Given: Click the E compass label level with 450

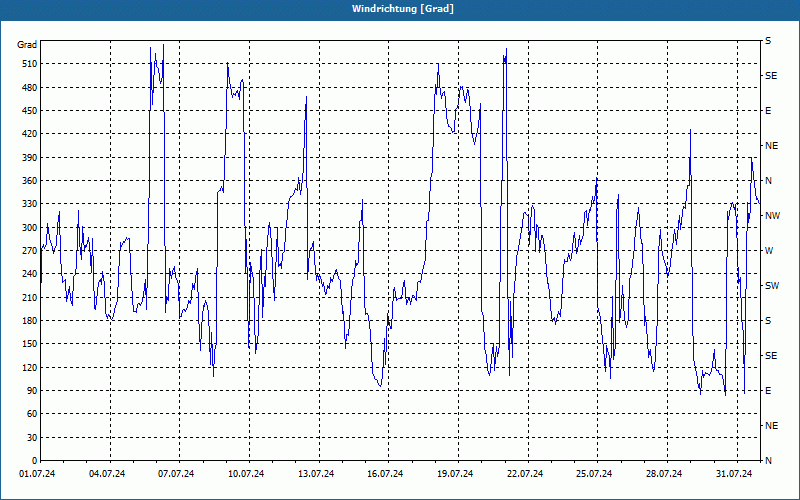Looking at the screenshot, I should (x=768, y=111).
